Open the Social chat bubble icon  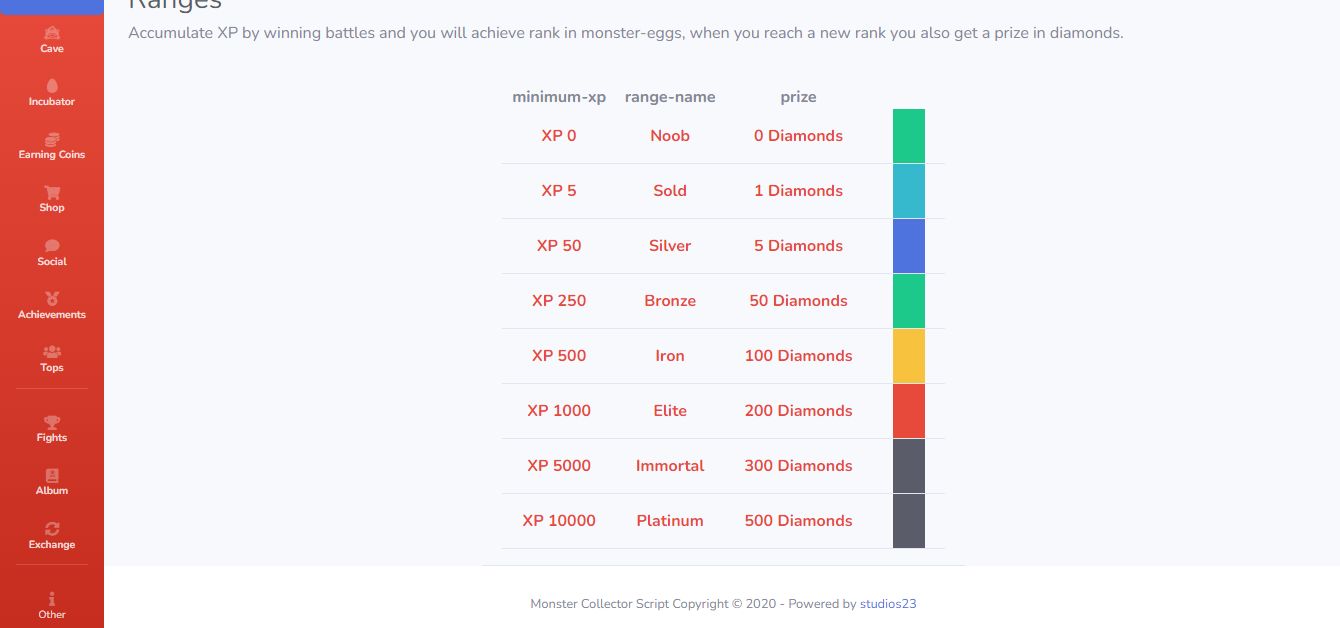(52, 246)
